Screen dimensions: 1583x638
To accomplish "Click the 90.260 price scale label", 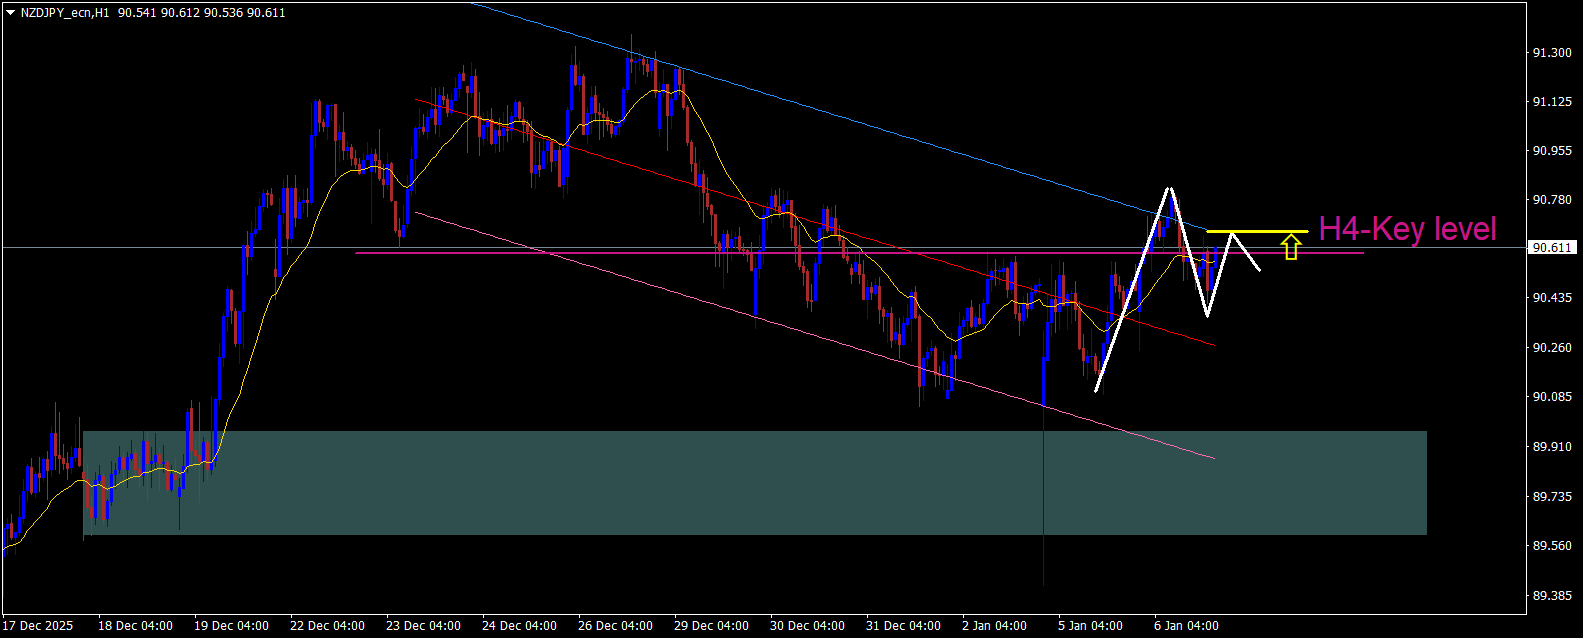I will pos(1552,348).
